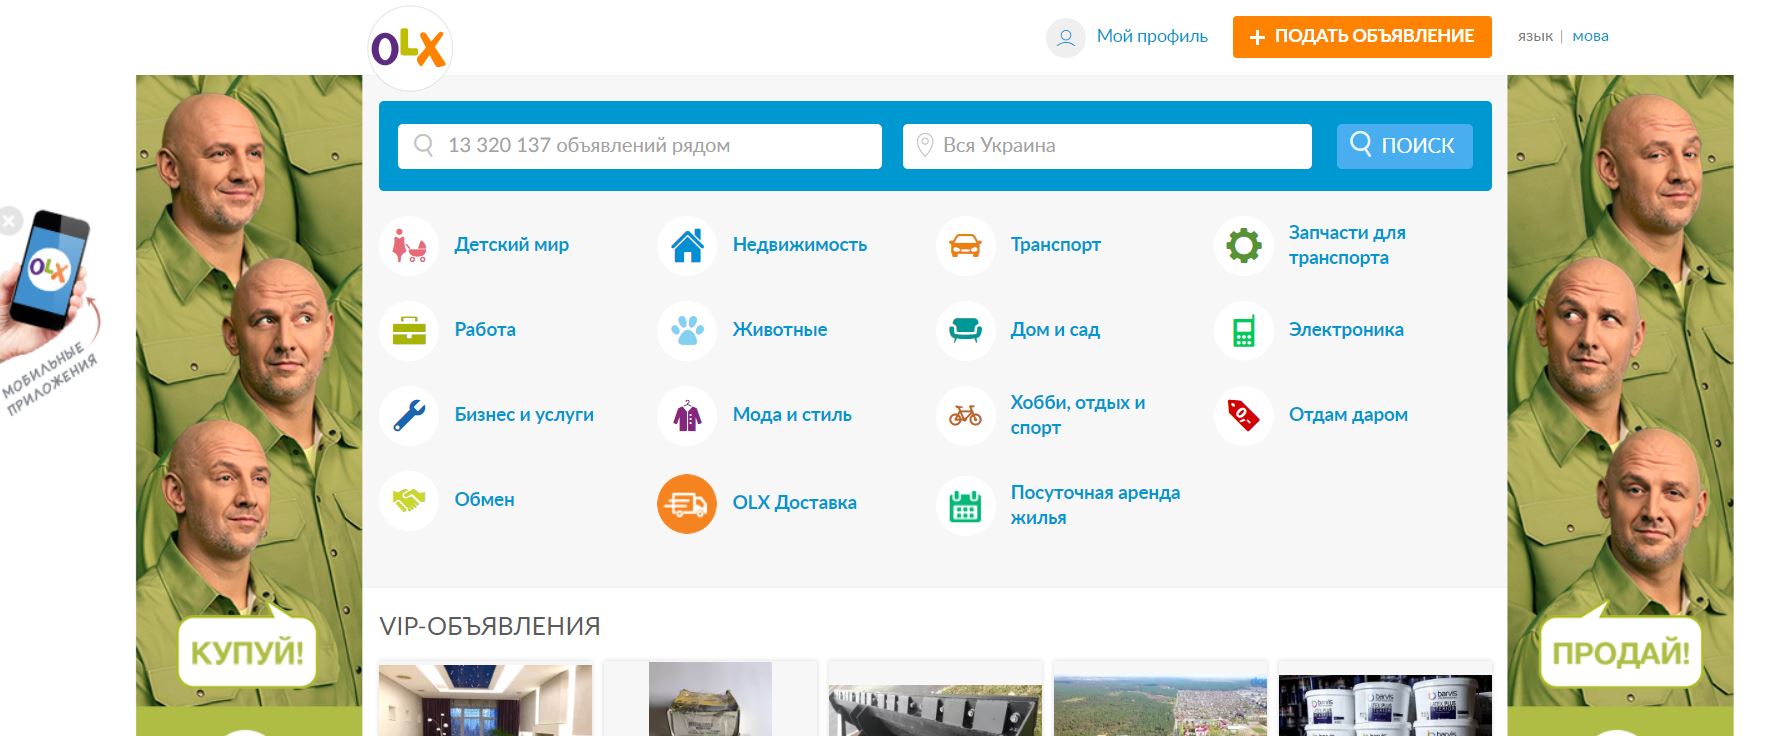Viewport: 1791px width, 736px height.
Task: Open OLX Доставка link
Action: coord(795,503)
